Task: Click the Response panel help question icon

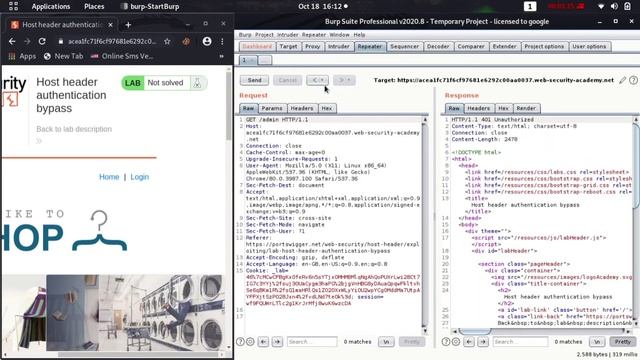Action: [446, 342]
